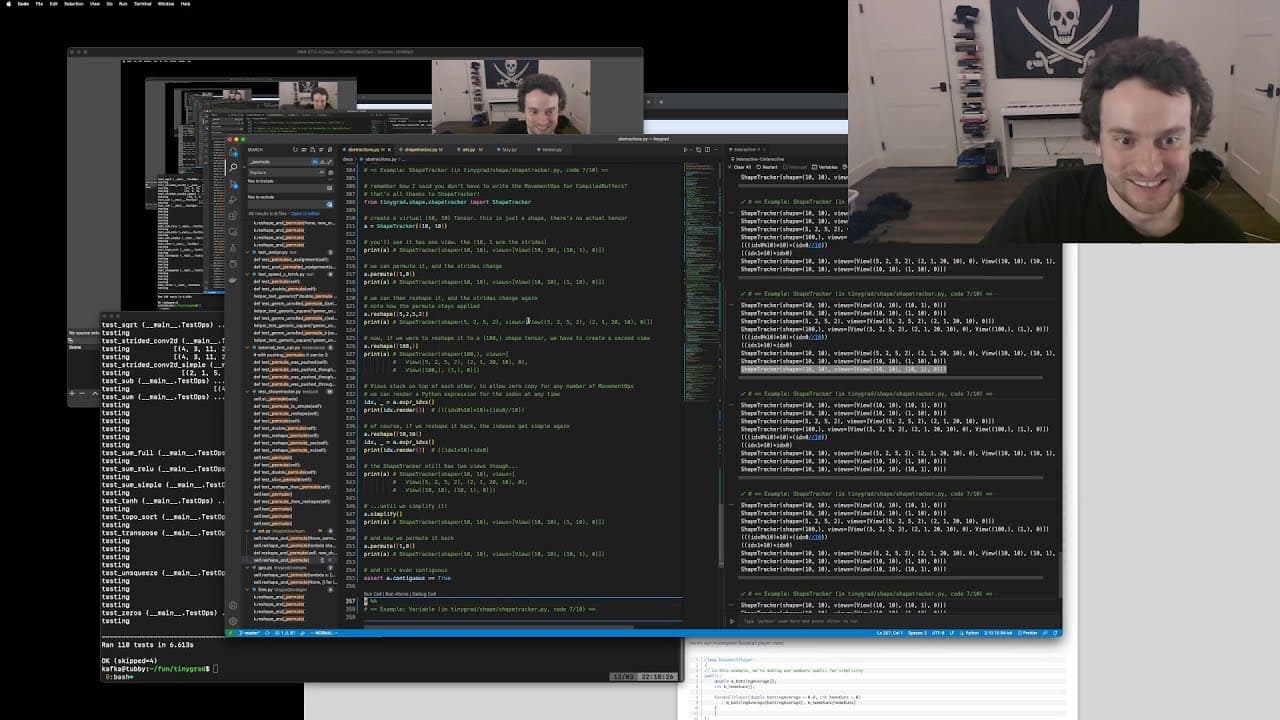Click 'Debug Cell' code lens above line 357
Screen dimensions: 1280x720
424,594
